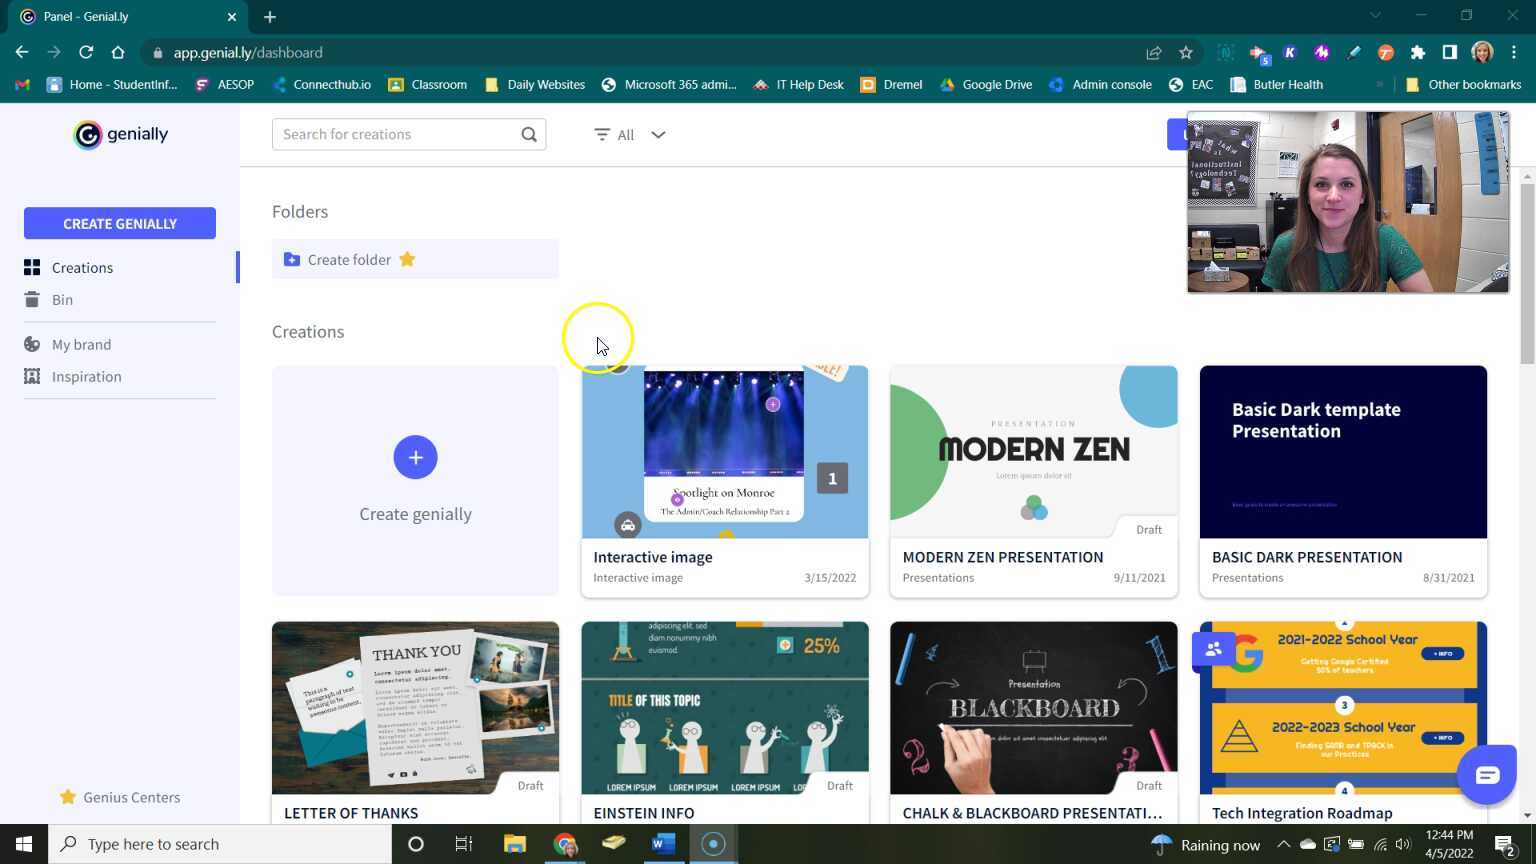Open the Inspiration section
This screenshot has width=1536, height=864.
click(86, 376)
